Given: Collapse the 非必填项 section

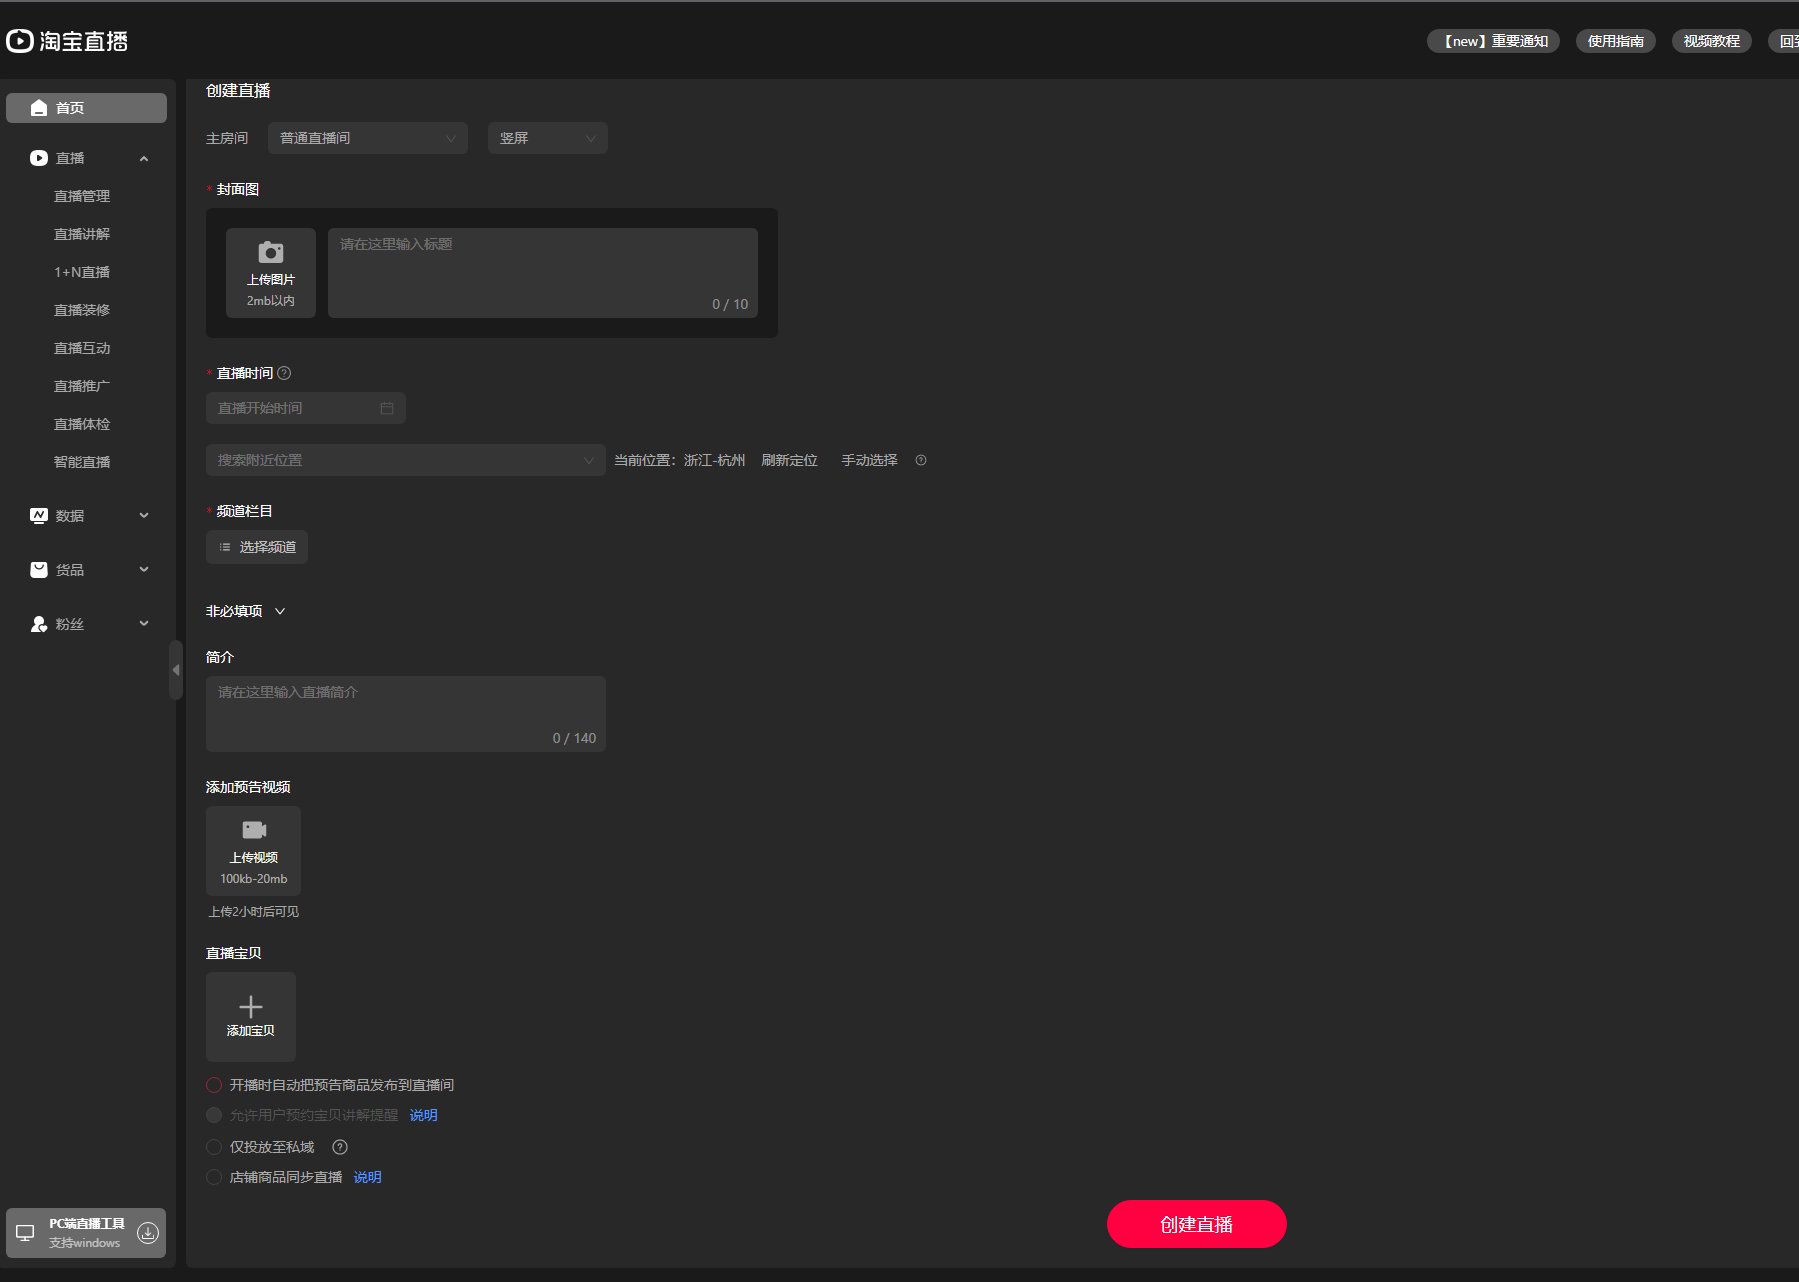Looking at the screenshot, I should 246,611.
